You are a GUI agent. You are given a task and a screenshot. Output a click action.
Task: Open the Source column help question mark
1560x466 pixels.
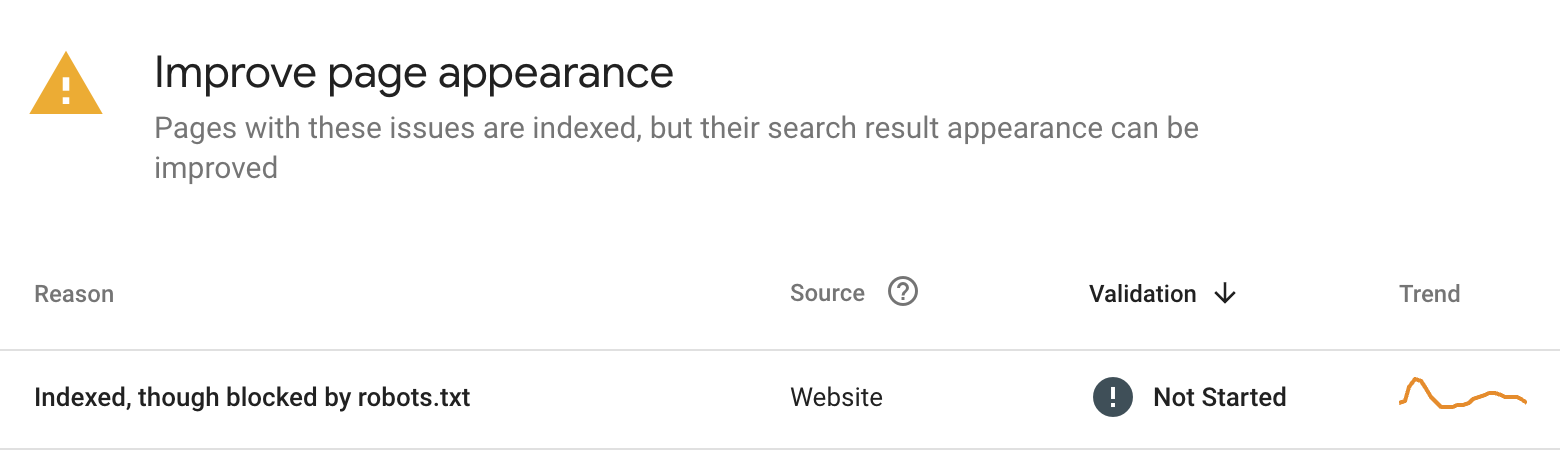tap(903, 292)
